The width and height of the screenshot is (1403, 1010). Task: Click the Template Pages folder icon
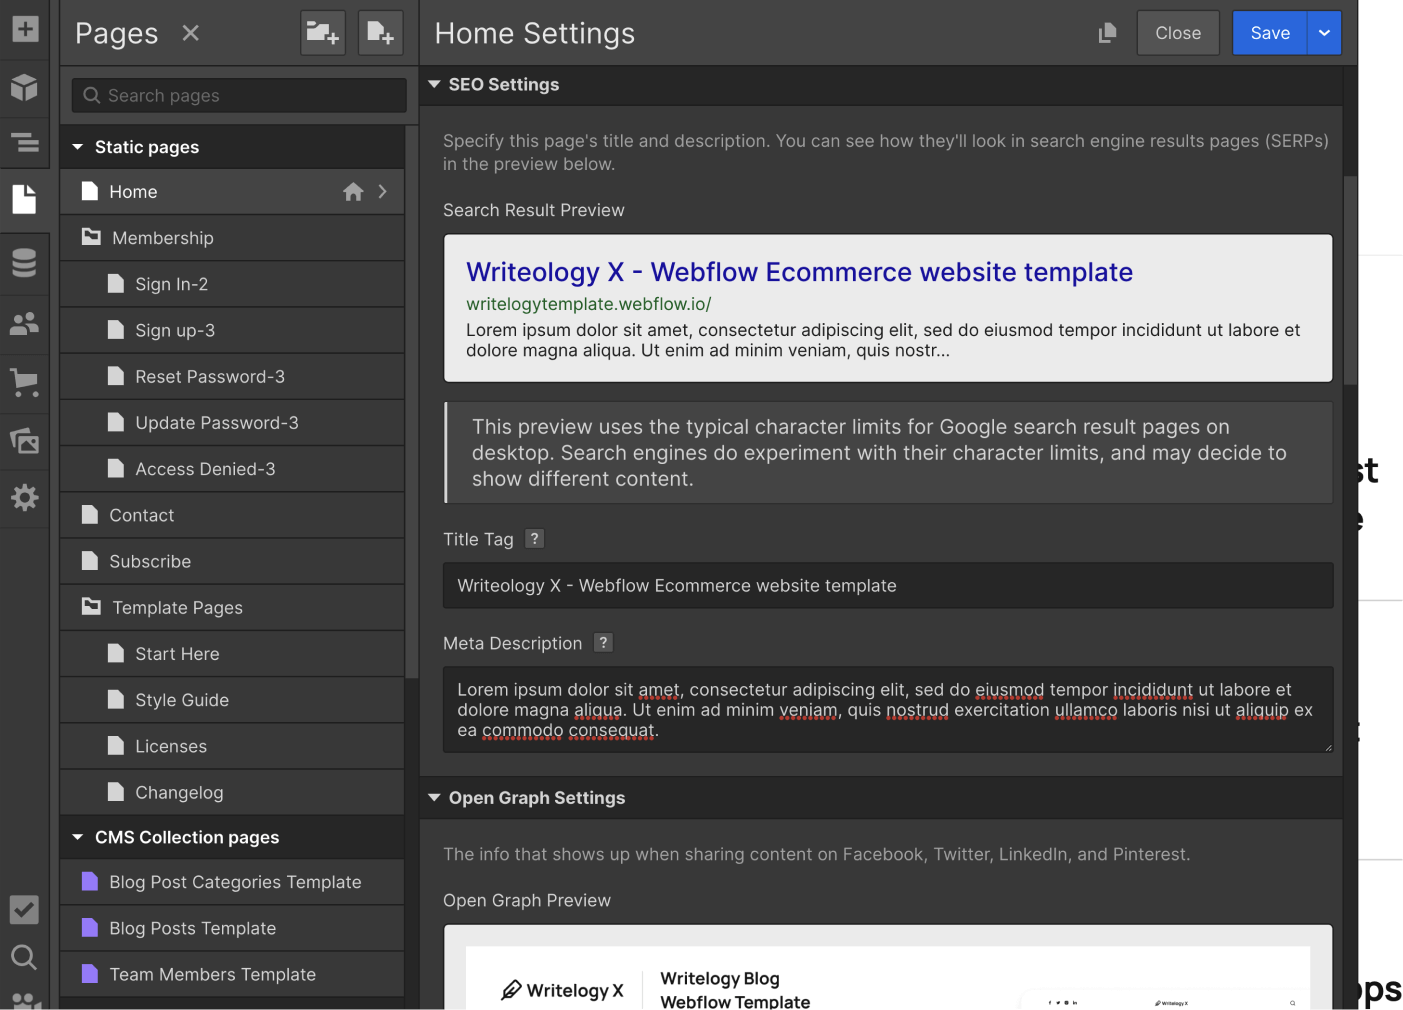[91, 607]
